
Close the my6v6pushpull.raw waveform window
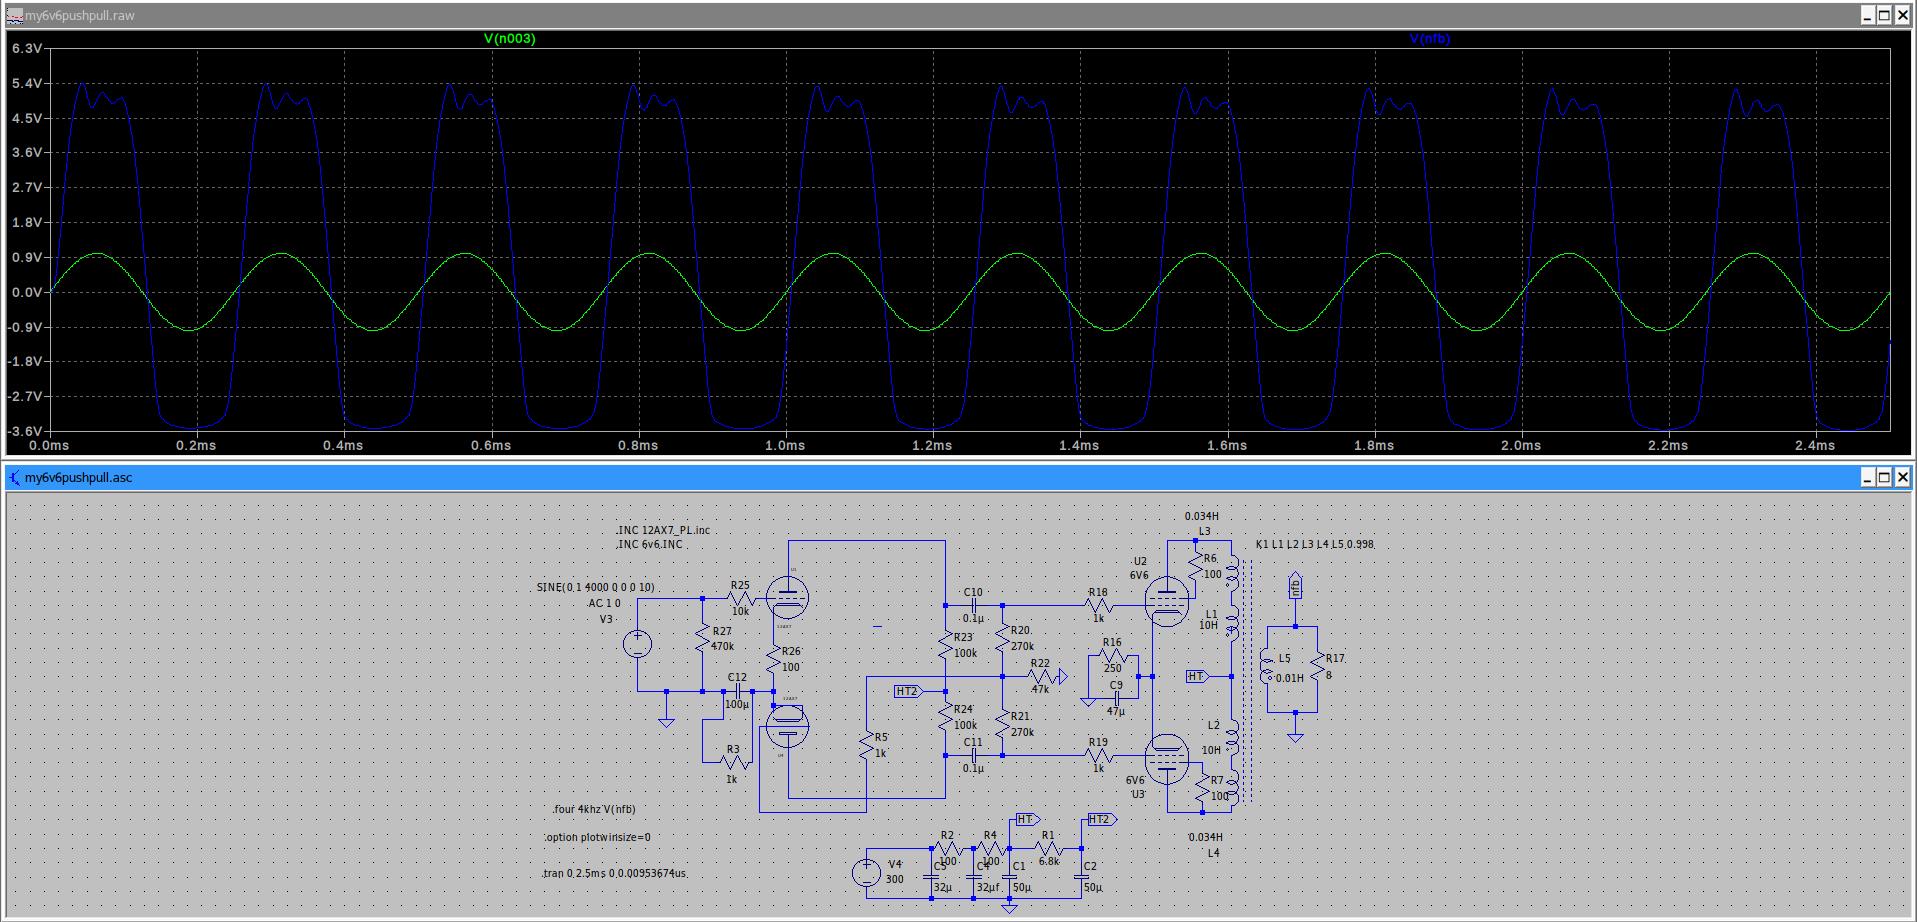click(x=1901, y=15)
